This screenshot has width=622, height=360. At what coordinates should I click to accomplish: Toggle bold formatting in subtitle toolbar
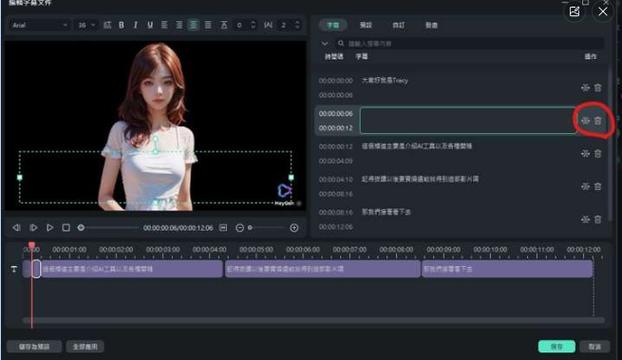[121, 25]
